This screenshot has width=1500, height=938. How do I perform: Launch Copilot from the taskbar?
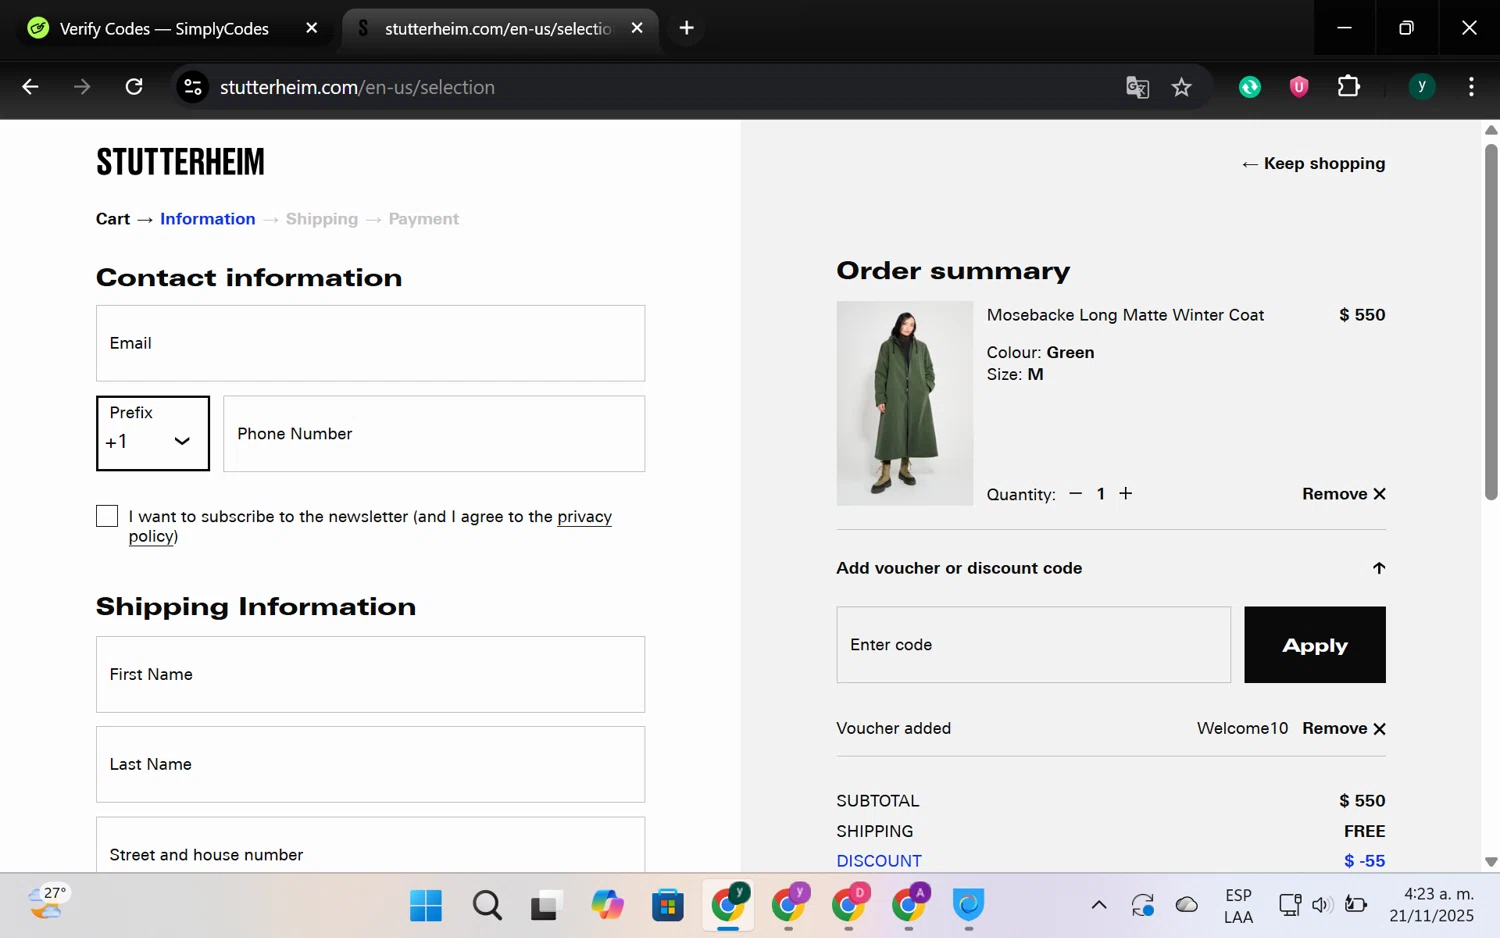[607, 906]
